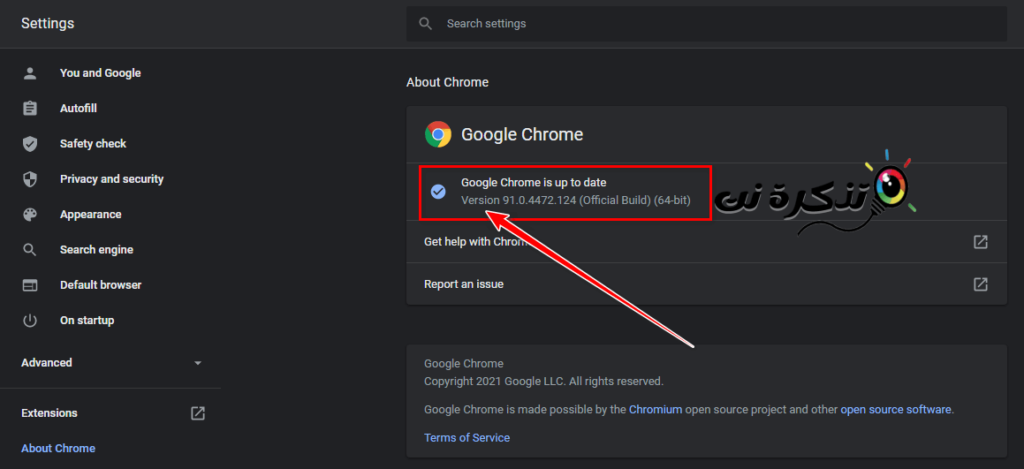
Task: Click the On startup power icon
Action: [x=30, y=320]
